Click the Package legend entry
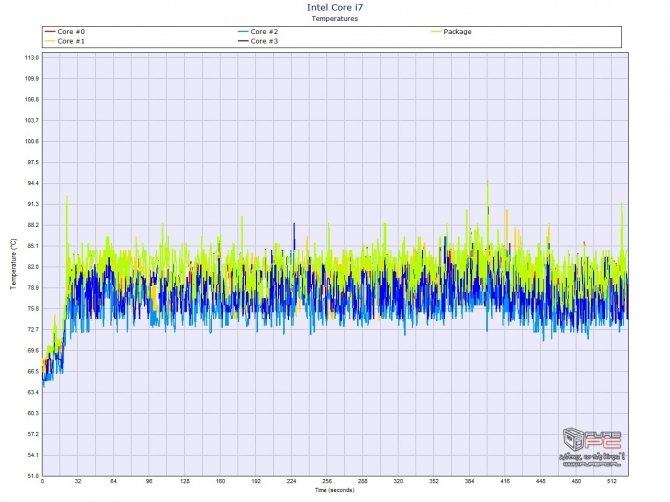Image resolution: width=670 pixels, height=502 pixels. click(452, 32)
